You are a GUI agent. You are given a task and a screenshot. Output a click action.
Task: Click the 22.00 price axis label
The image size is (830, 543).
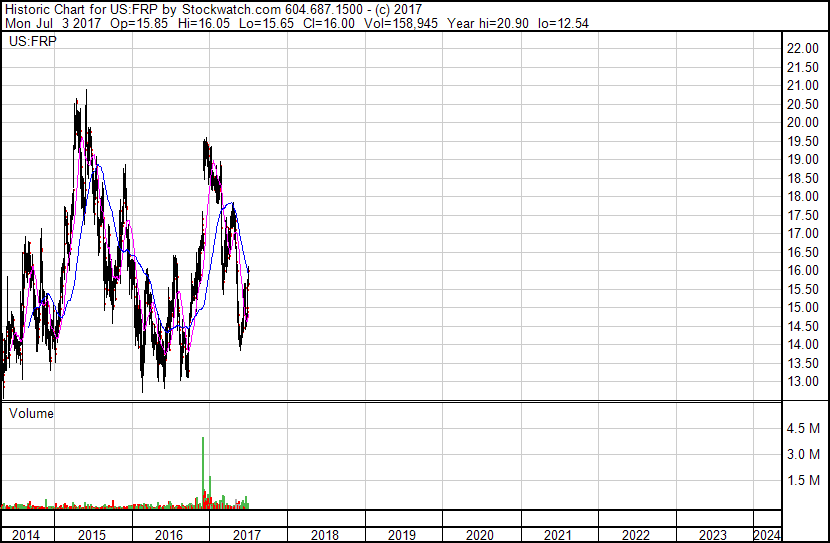(x=802, y=48)
